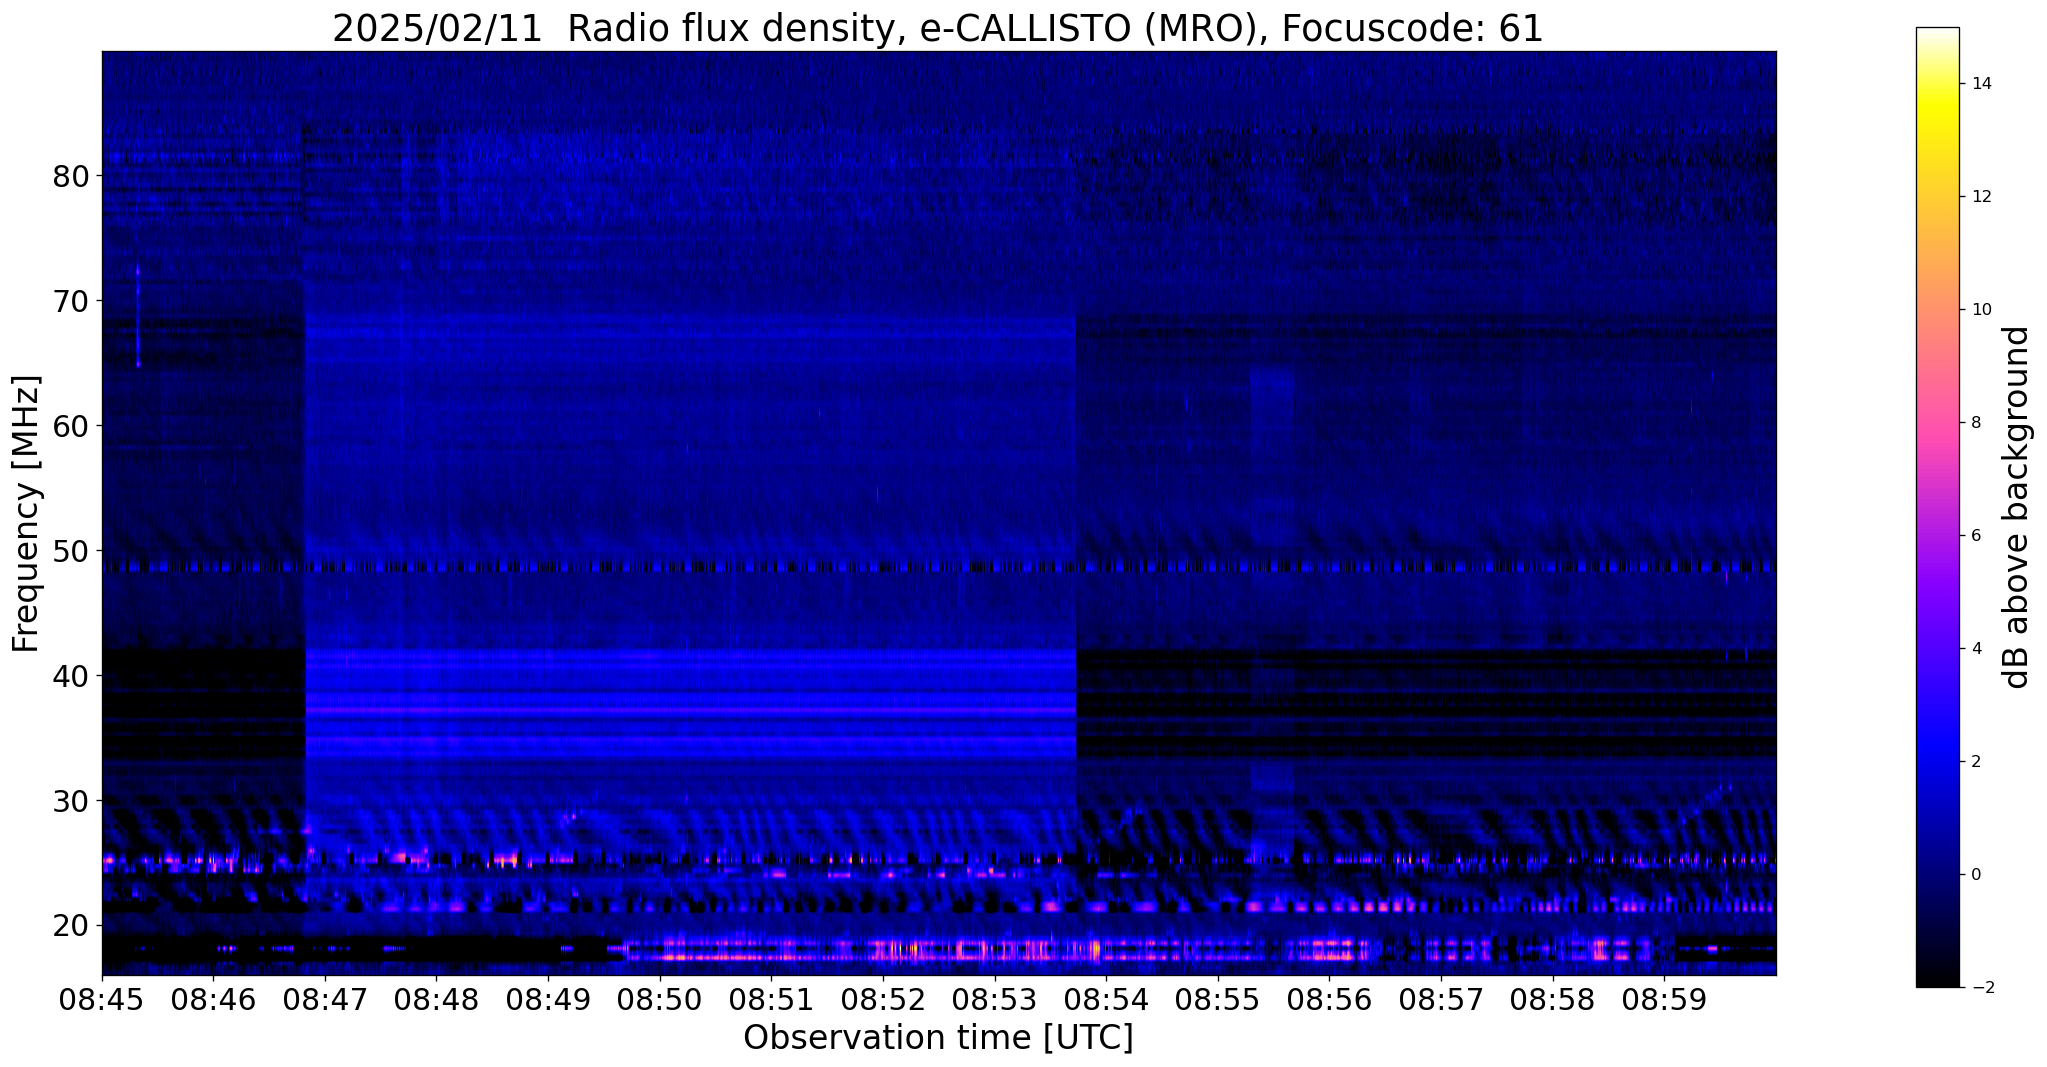Click the 08:51 time tick label
Image resolution: width=2047 pixels, height=1067 pixels.
[x=771, y=999]
